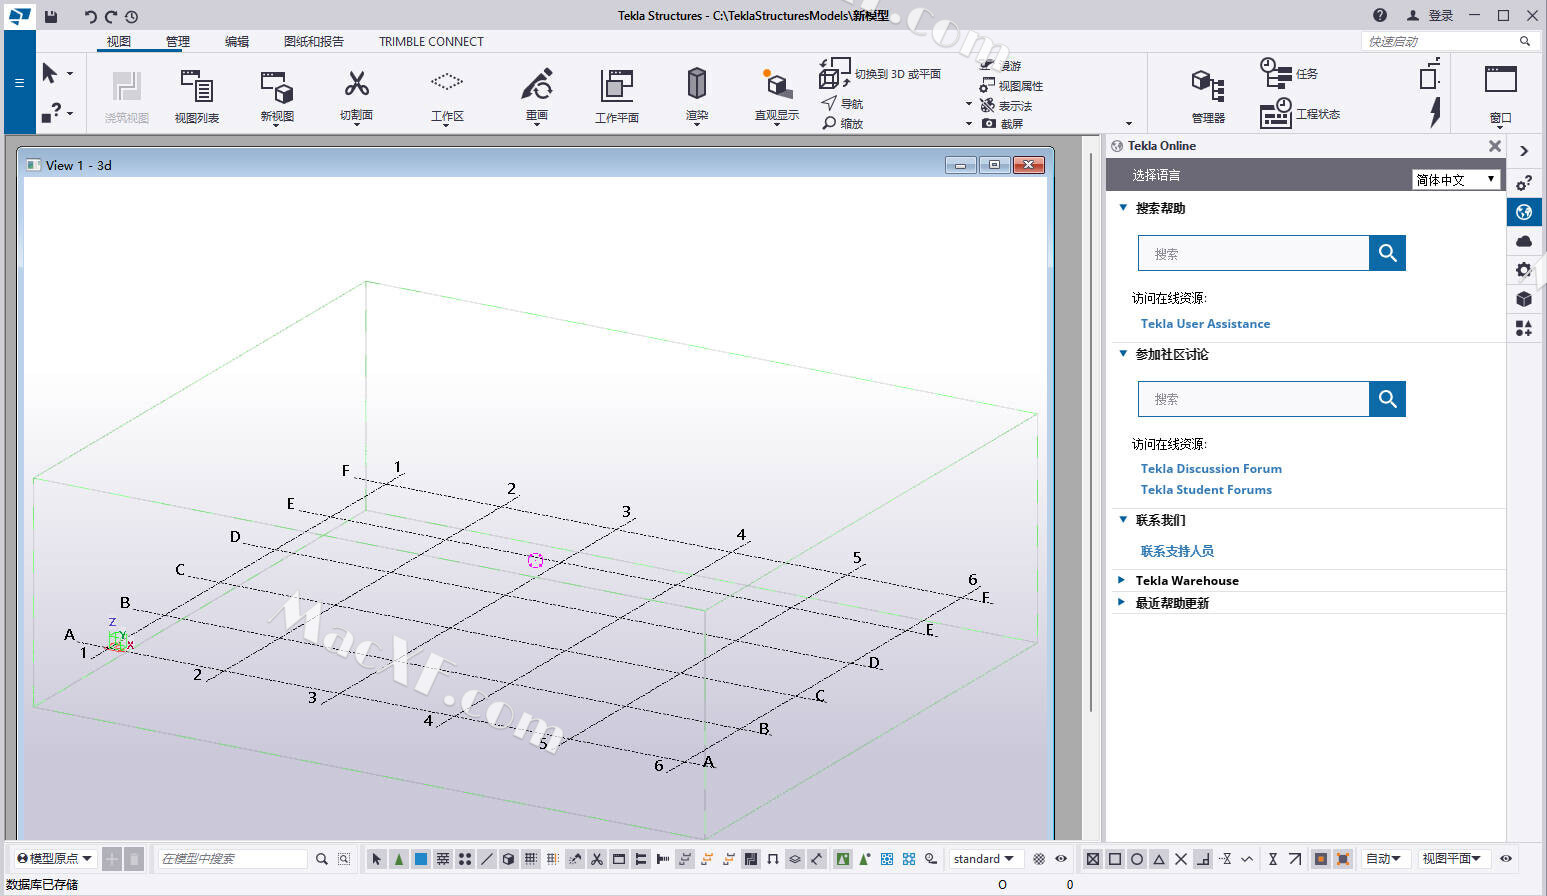Switch to the 编辑 ribbon tab
The width and height of the screenshot is (1547, 896).
[x=237, y=41]
